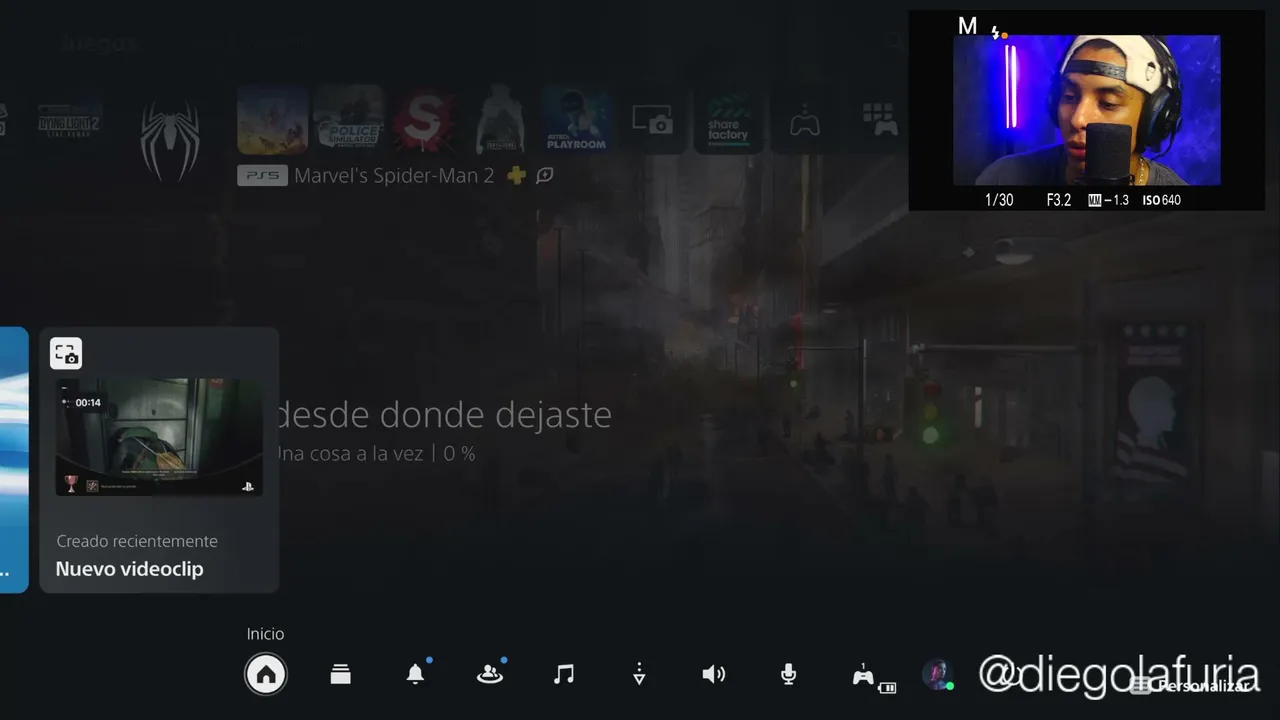Open the Police Simulator game tile
The image size is (1280, 720).
[348, 120]
